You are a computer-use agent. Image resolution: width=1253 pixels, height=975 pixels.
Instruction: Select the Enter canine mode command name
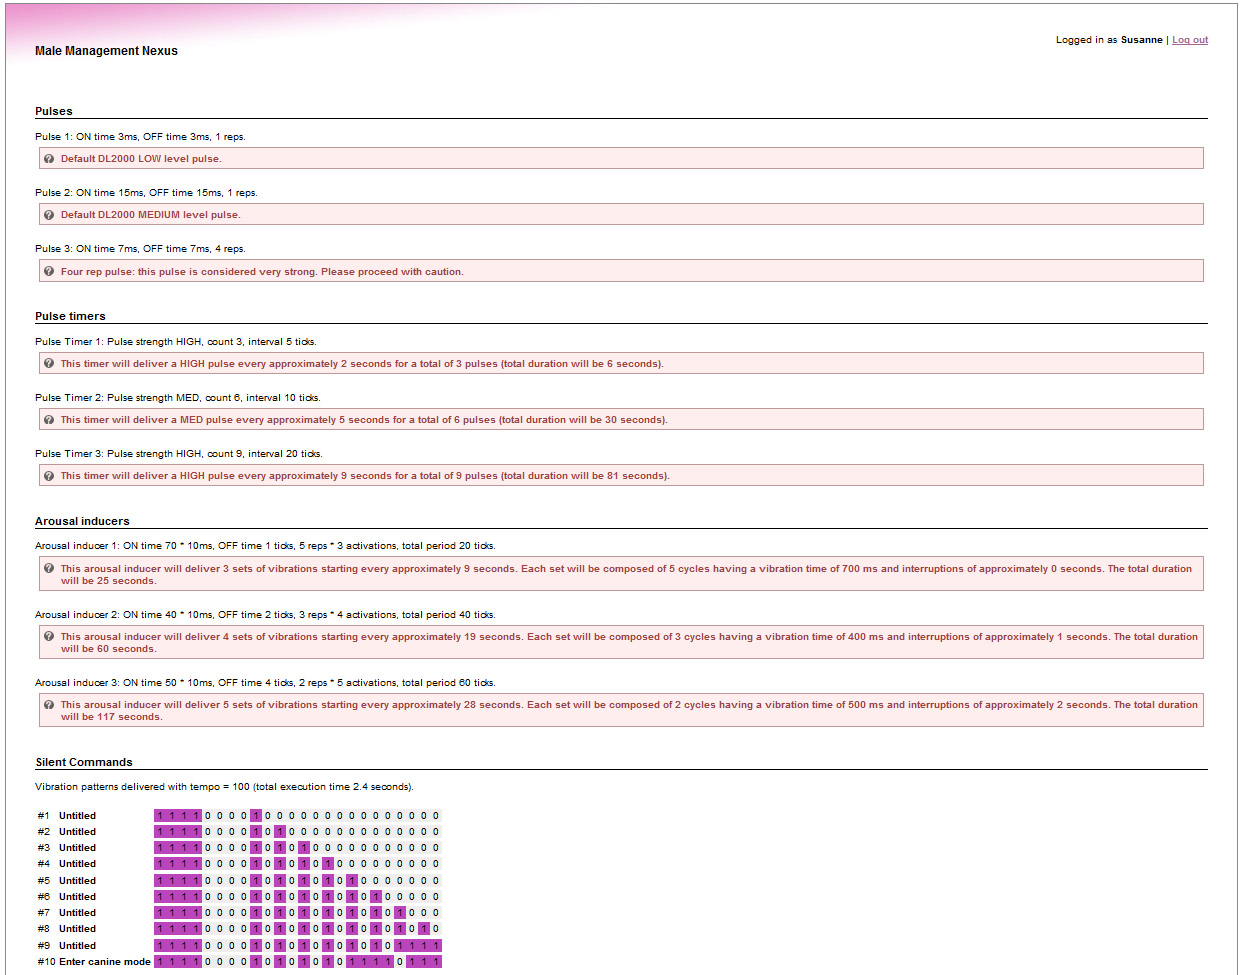tap(104, 962)
